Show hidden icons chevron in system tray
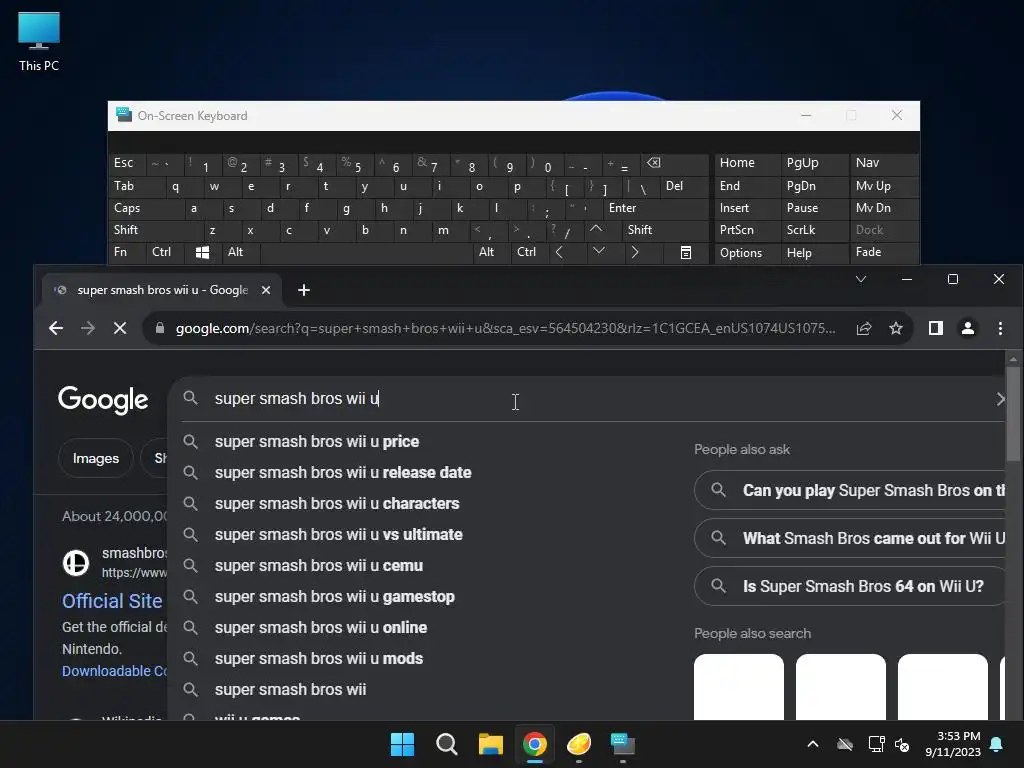Image resolution: width=1024 pixels, height=768 pixels. pyautogui.click(x=813, y=744)
